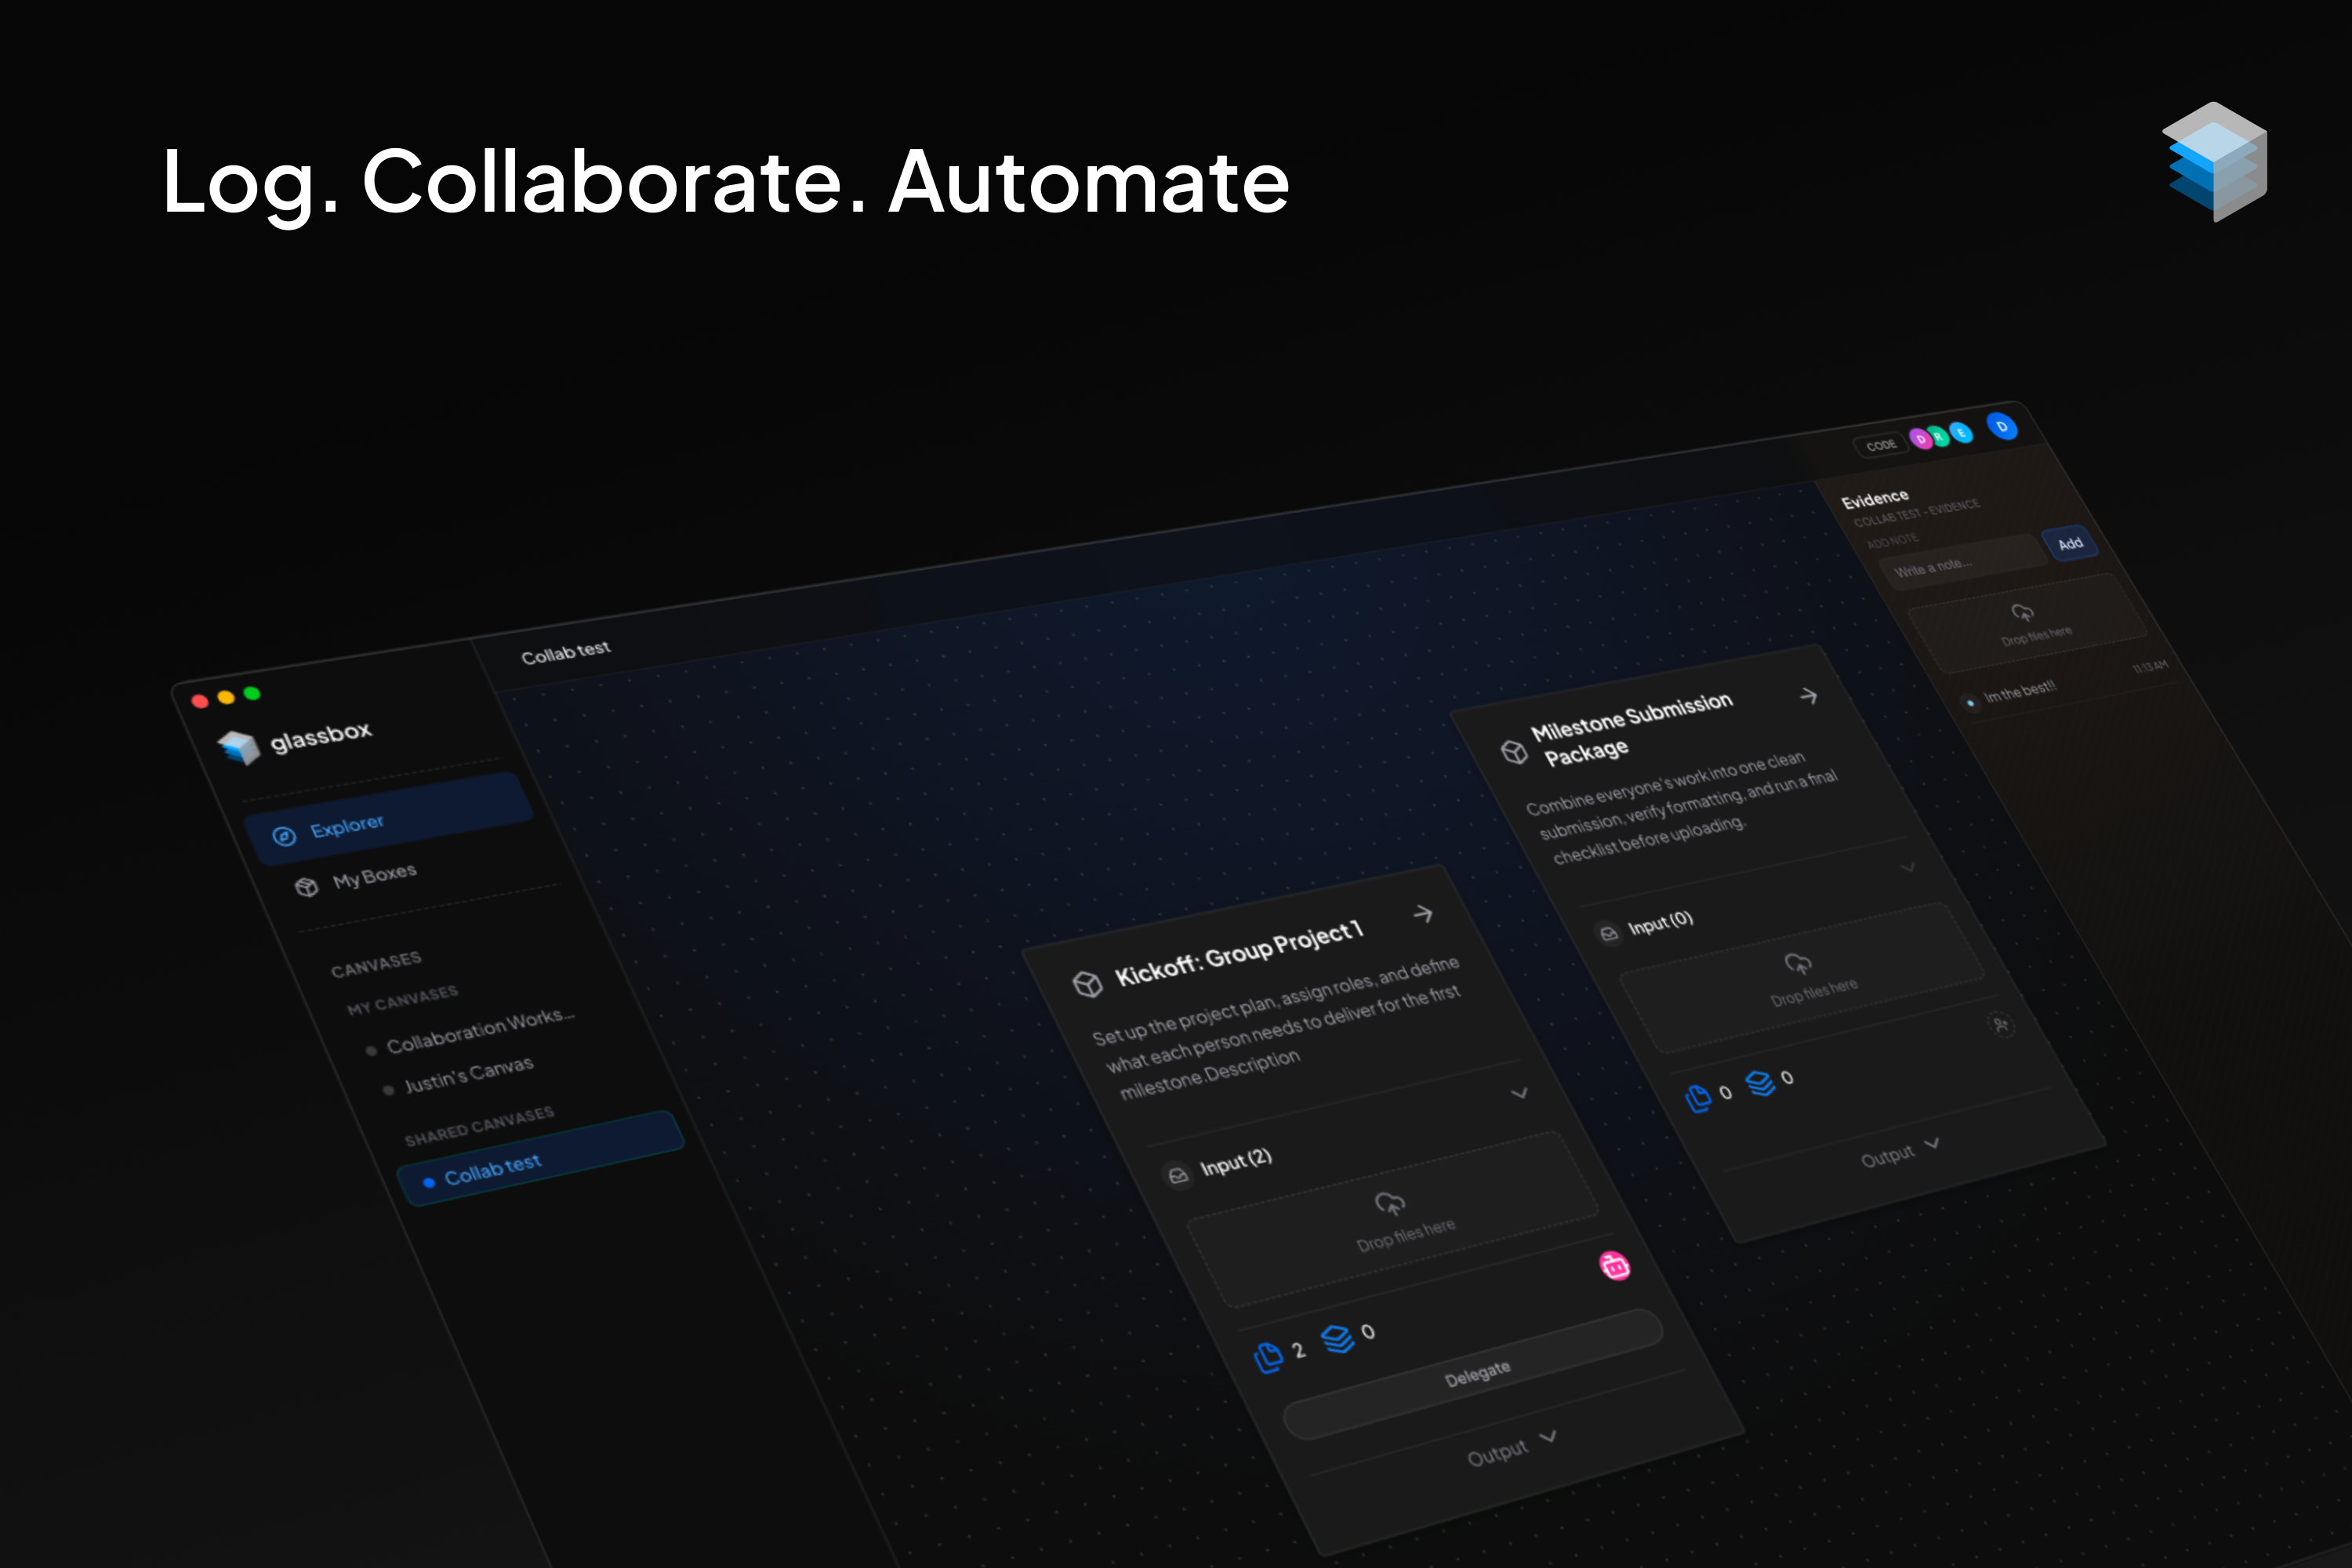Collapse Kickoff box description chevron
Viewport: 2352px width, 1568px height.
pyautogui.click(x=1519, y=1092)
